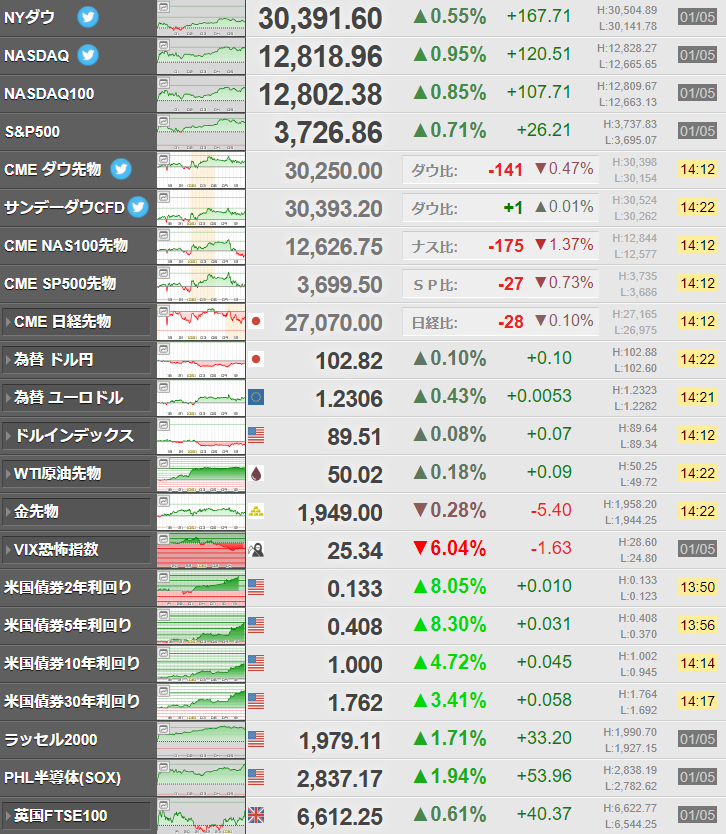Click the chart popup icon in the 米国債券10年利回り chart
726x834 pixels.
click(x=164, y=653)
